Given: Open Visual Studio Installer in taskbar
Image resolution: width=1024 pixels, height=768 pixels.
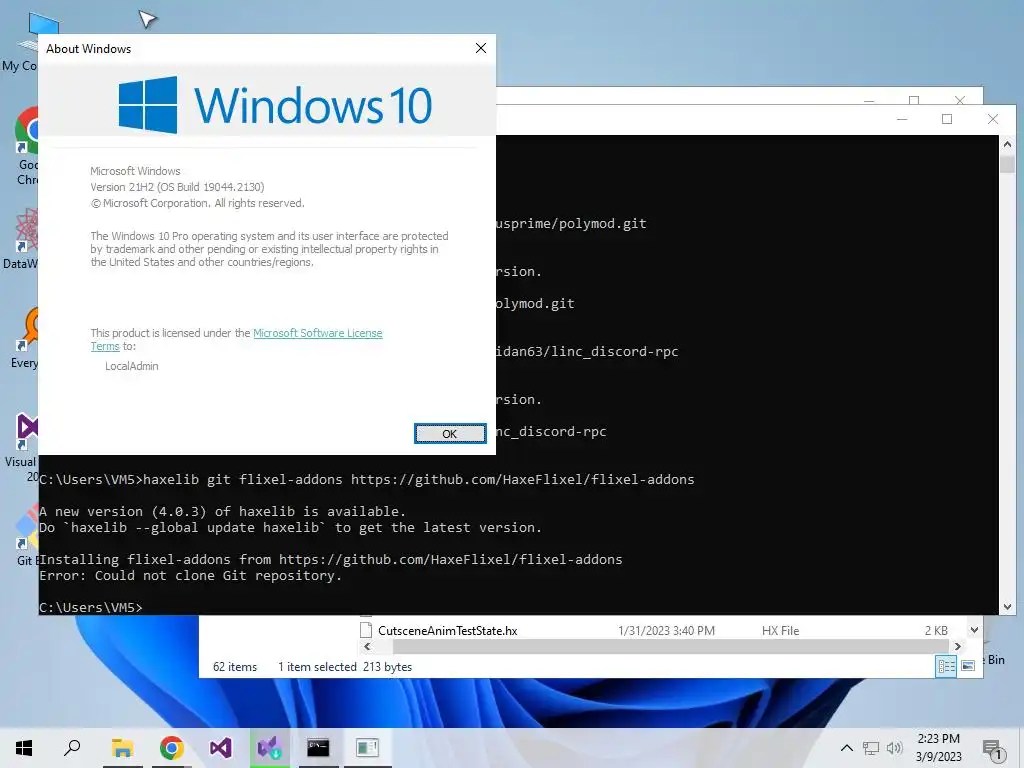Looking at the screenshot, I should click(x=269, y=748).
